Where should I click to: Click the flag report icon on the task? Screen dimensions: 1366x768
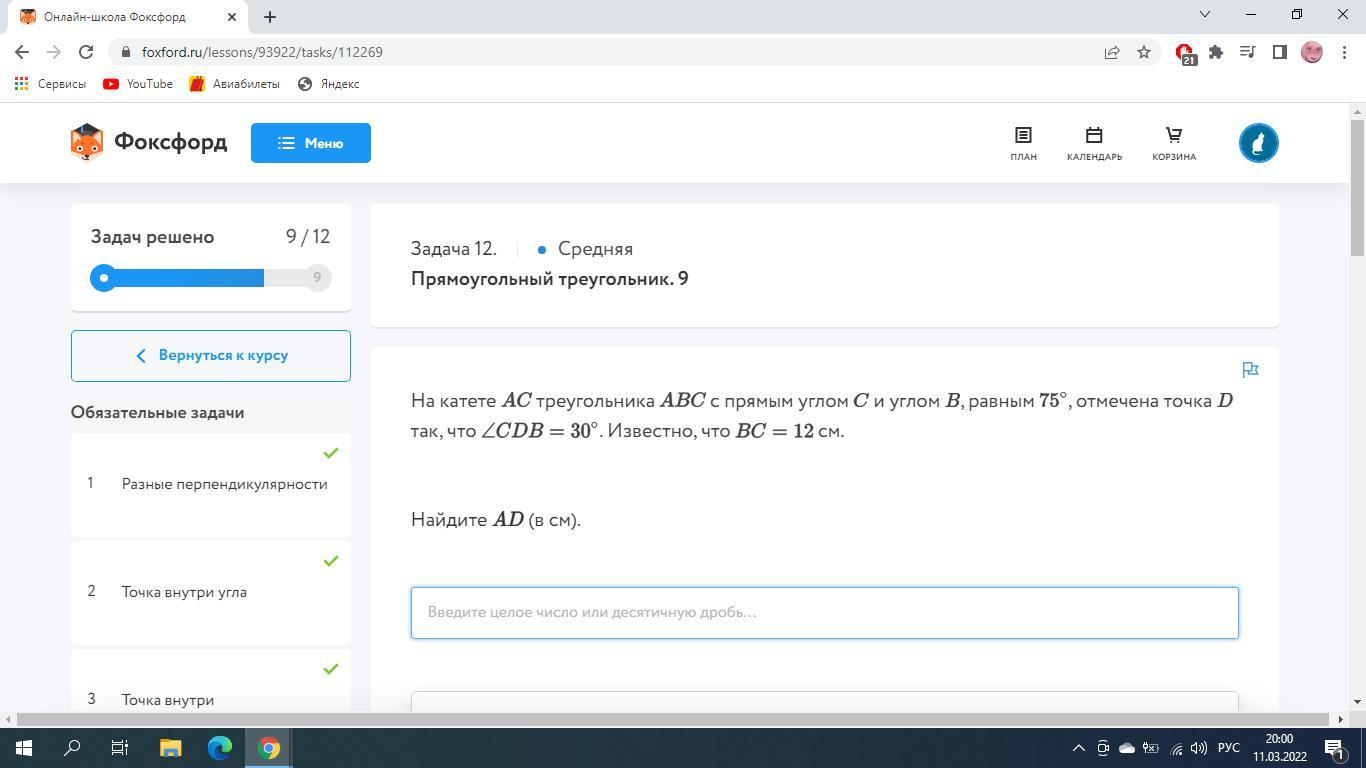(1250, 370)
